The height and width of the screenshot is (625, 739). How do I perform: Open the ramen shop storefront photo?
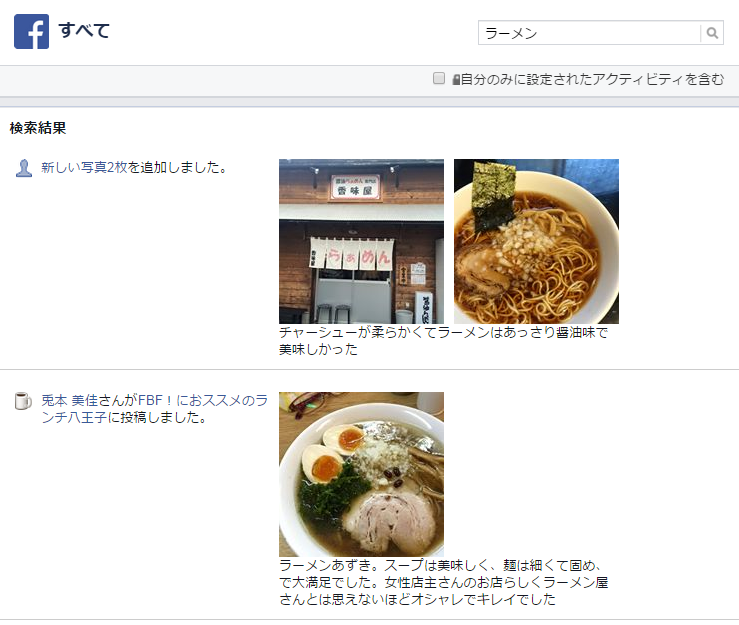[361, 241]
